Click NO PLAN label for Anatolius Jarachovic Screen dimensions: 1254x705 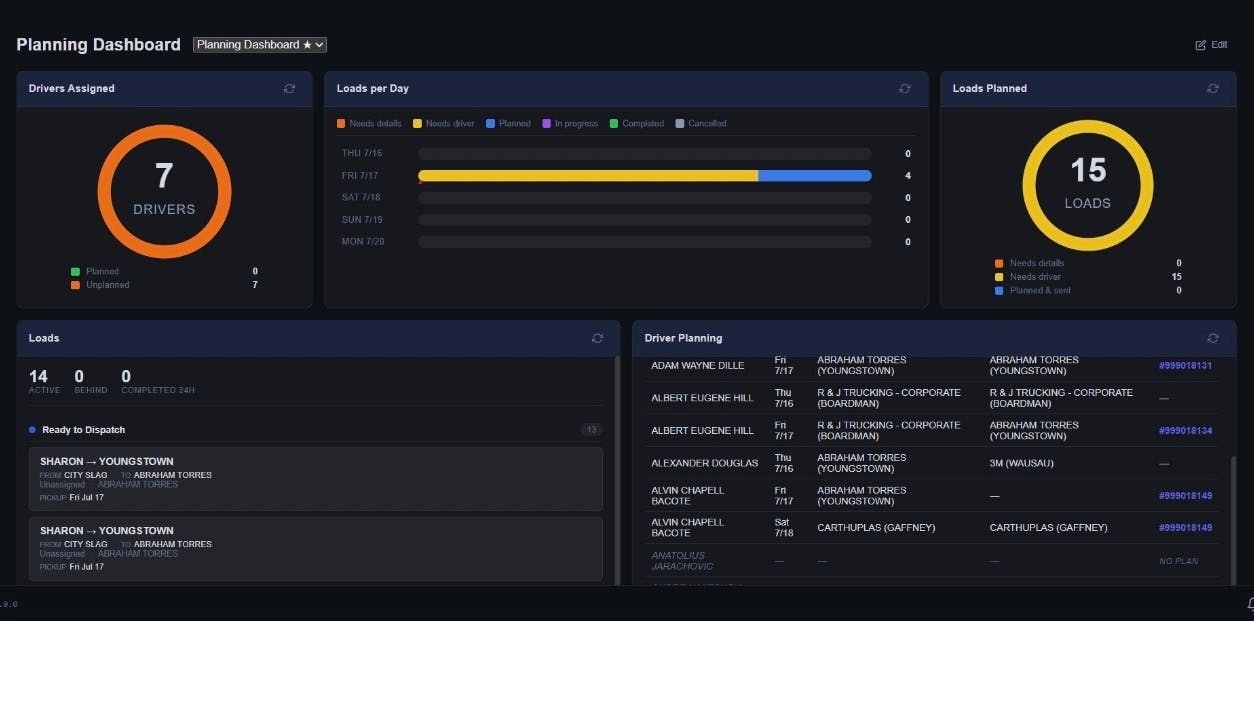[1178, 561]
